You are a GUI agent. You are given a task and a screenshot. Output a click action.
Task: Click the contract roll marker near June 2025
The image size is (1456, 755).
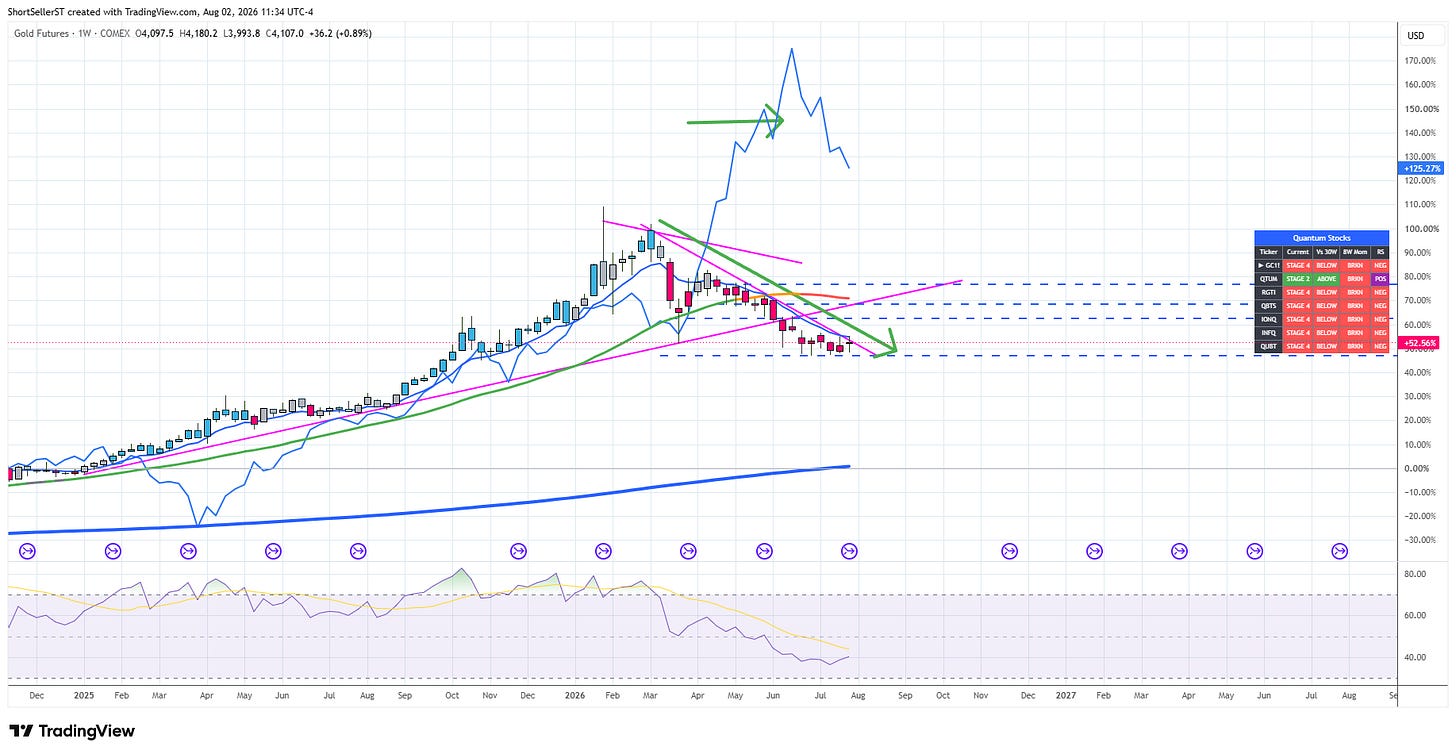point(273,550)
